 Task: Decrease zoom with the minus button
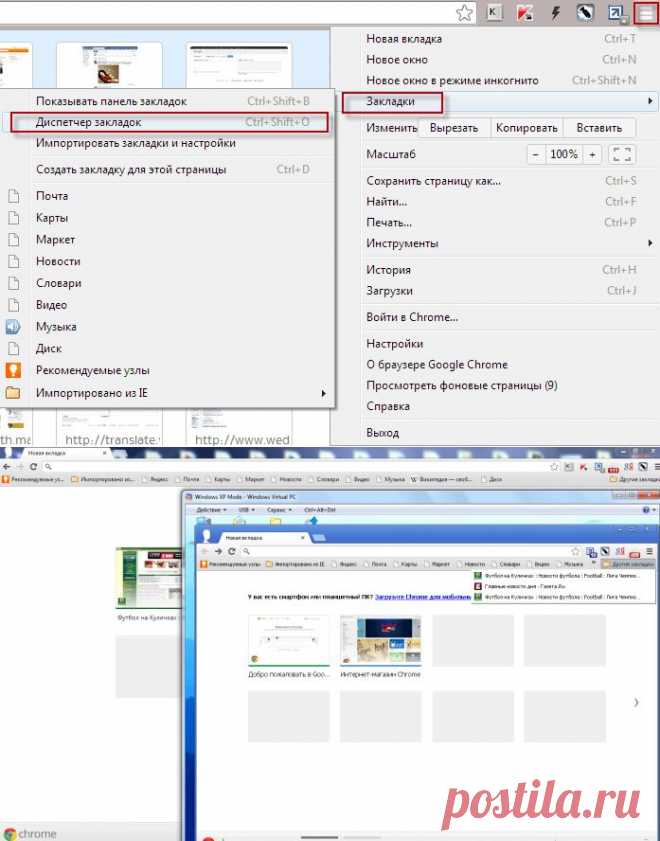[x=535, y=154]
